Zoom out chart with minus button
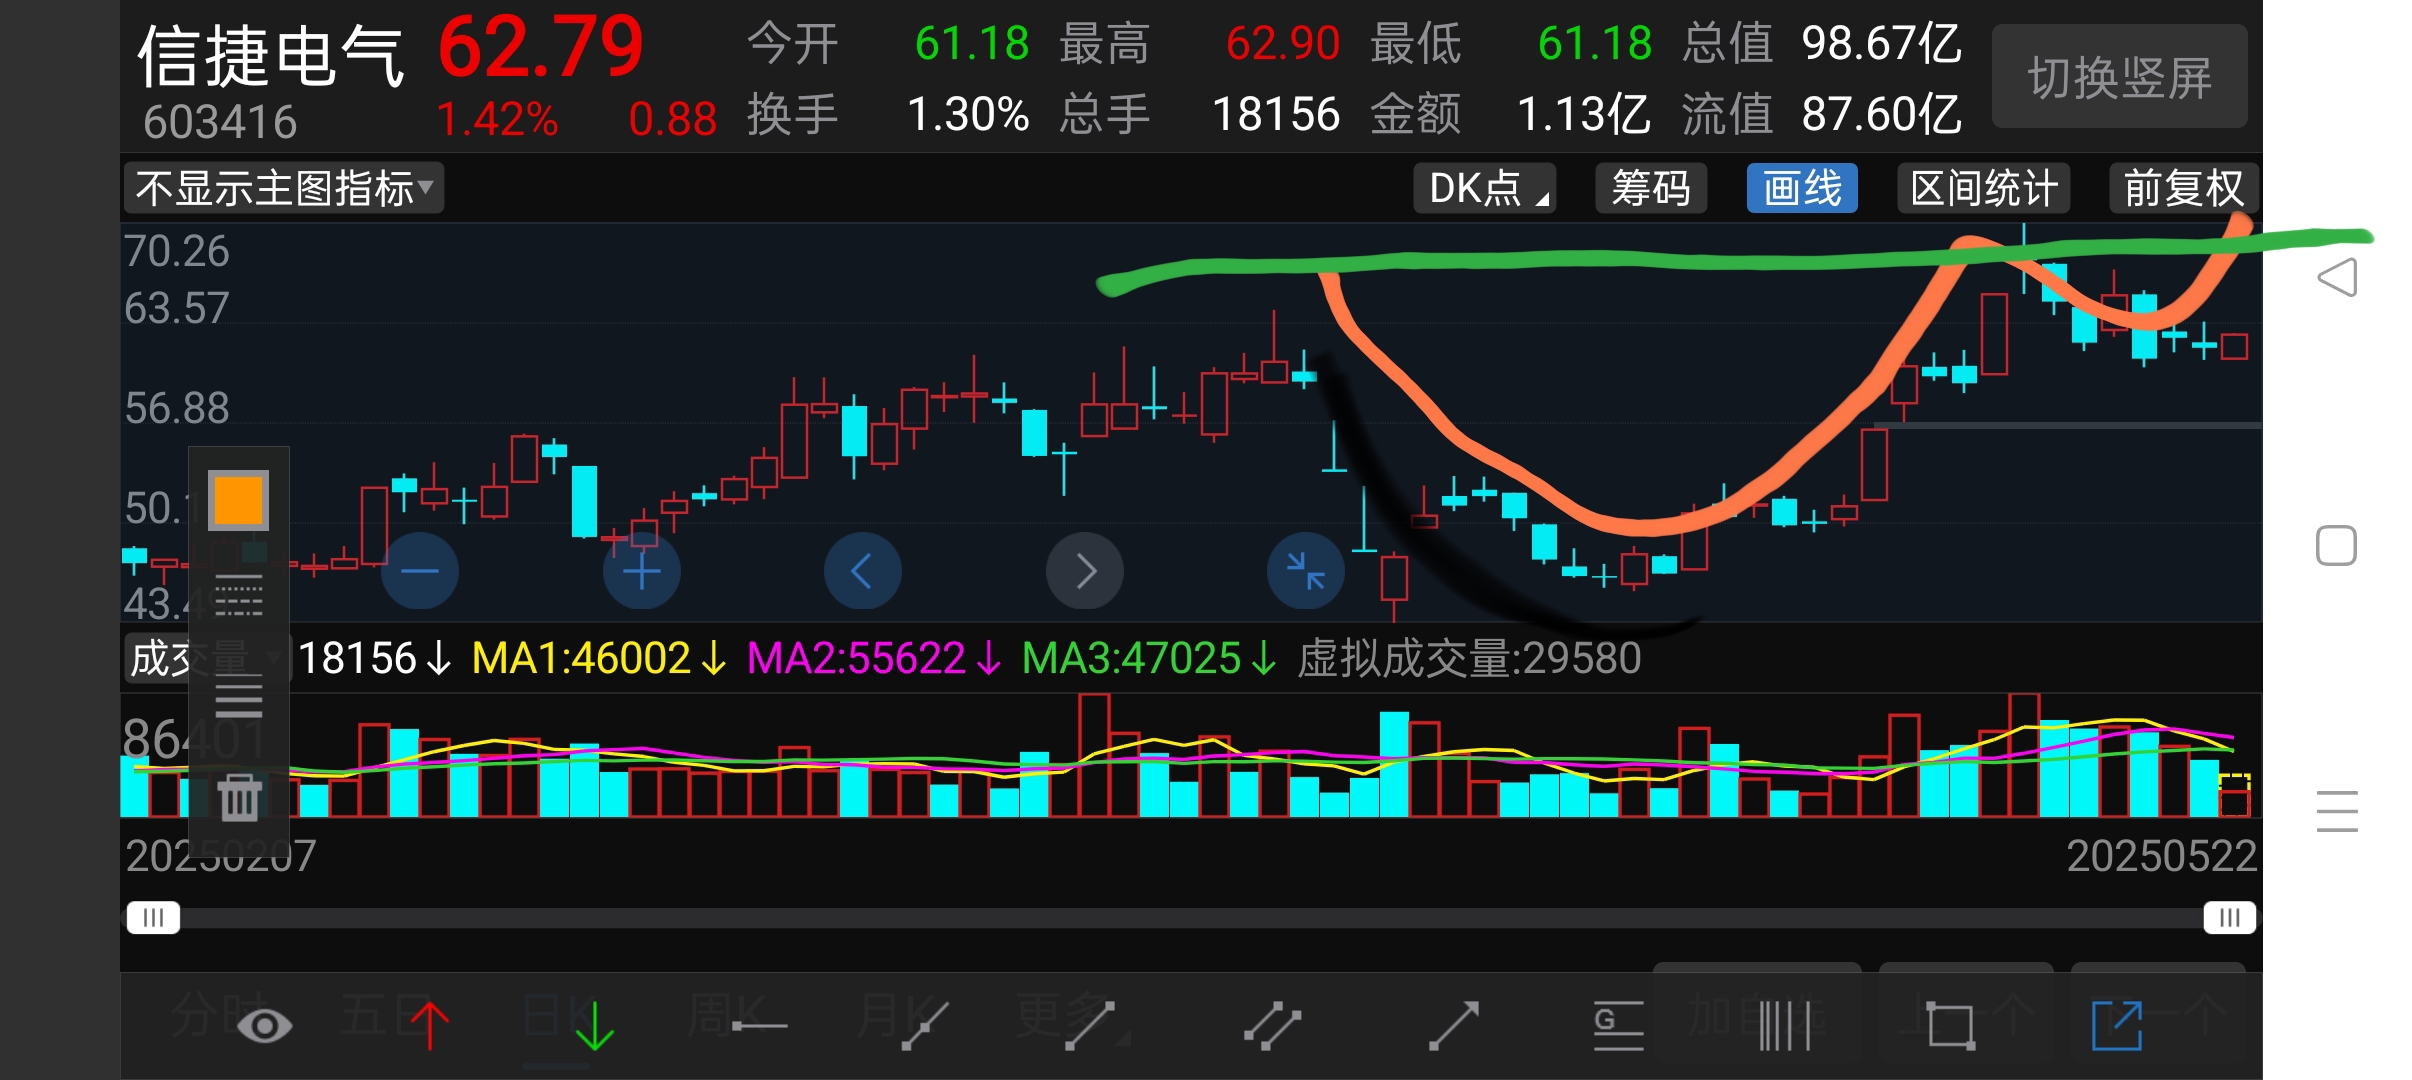2412x1080 pixels. coord(420,571)
